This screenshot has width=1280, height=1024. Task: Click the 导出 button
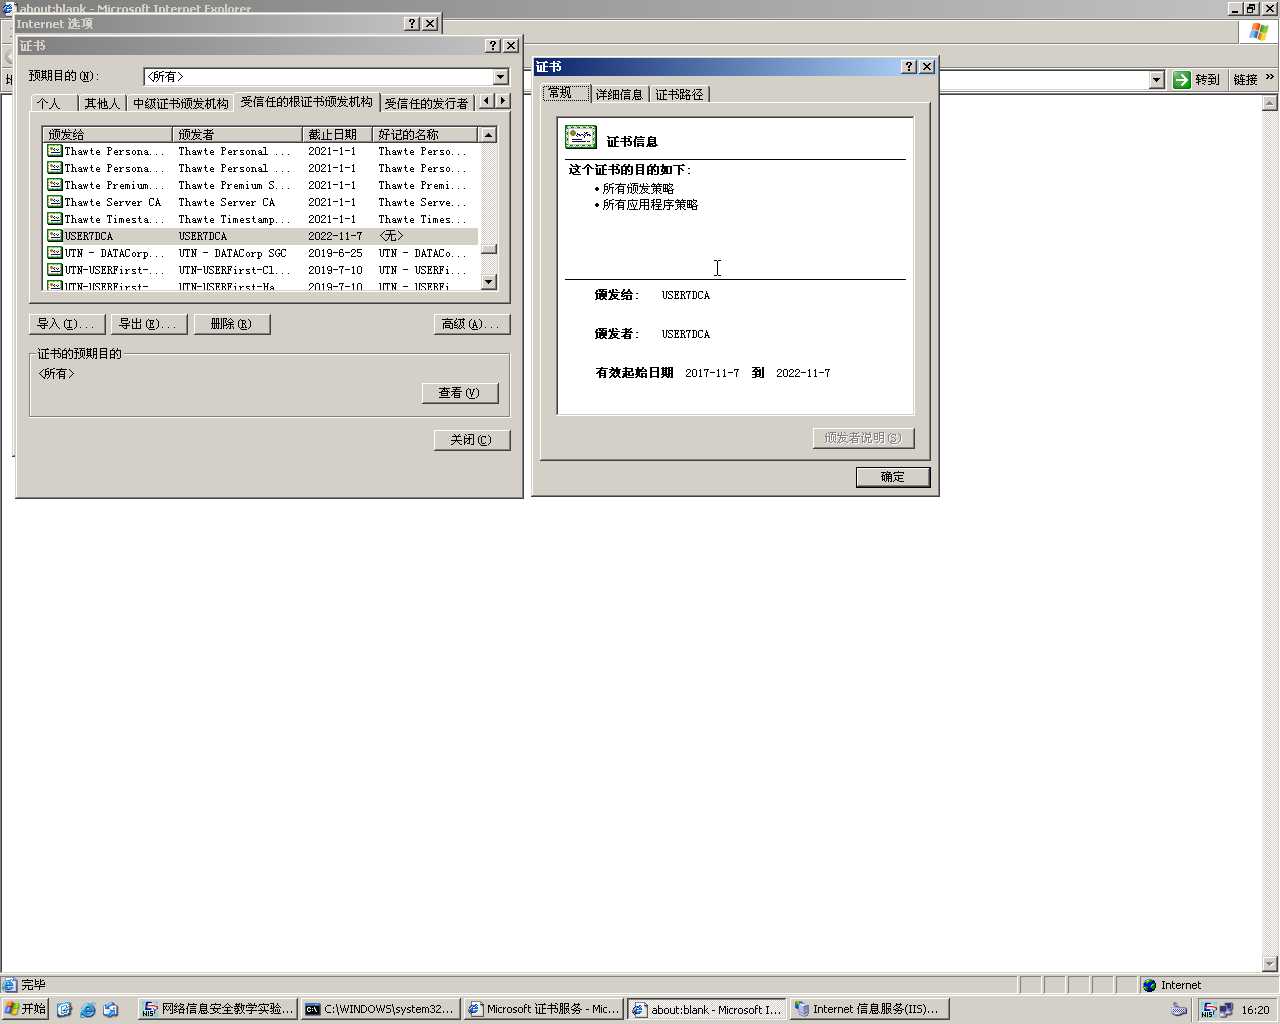click(x=149, y=324)
